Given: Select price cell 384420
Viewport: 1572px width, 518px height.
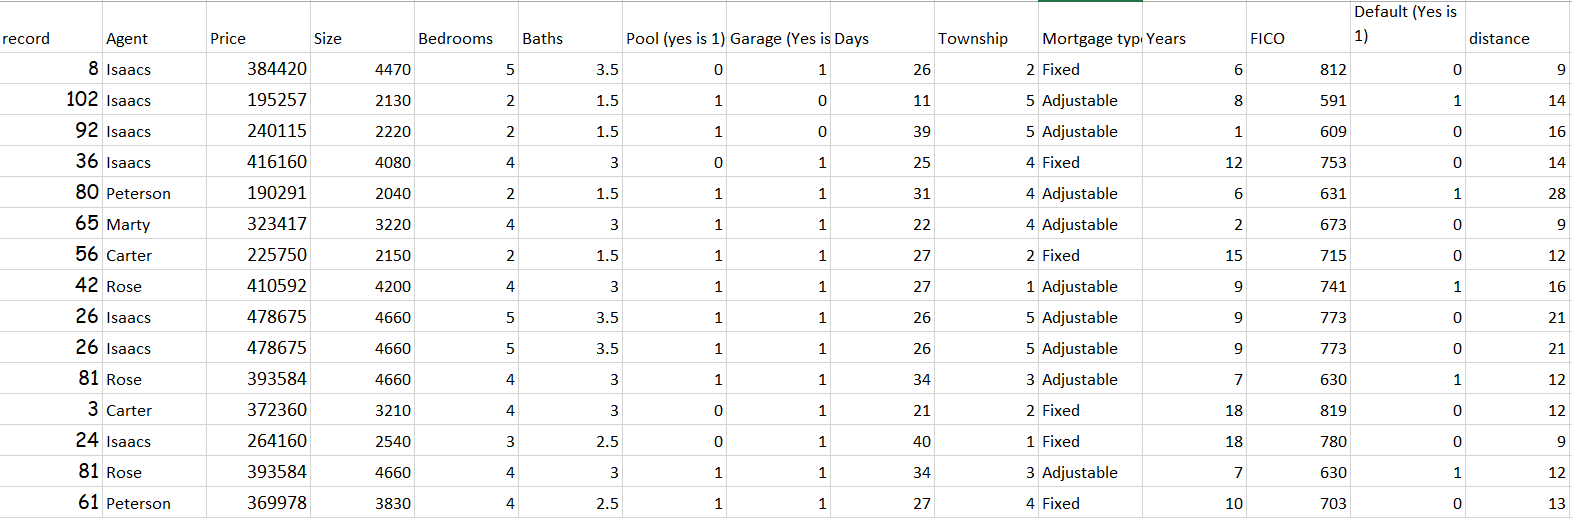Looking at the screenshot, I should point(258,69).
